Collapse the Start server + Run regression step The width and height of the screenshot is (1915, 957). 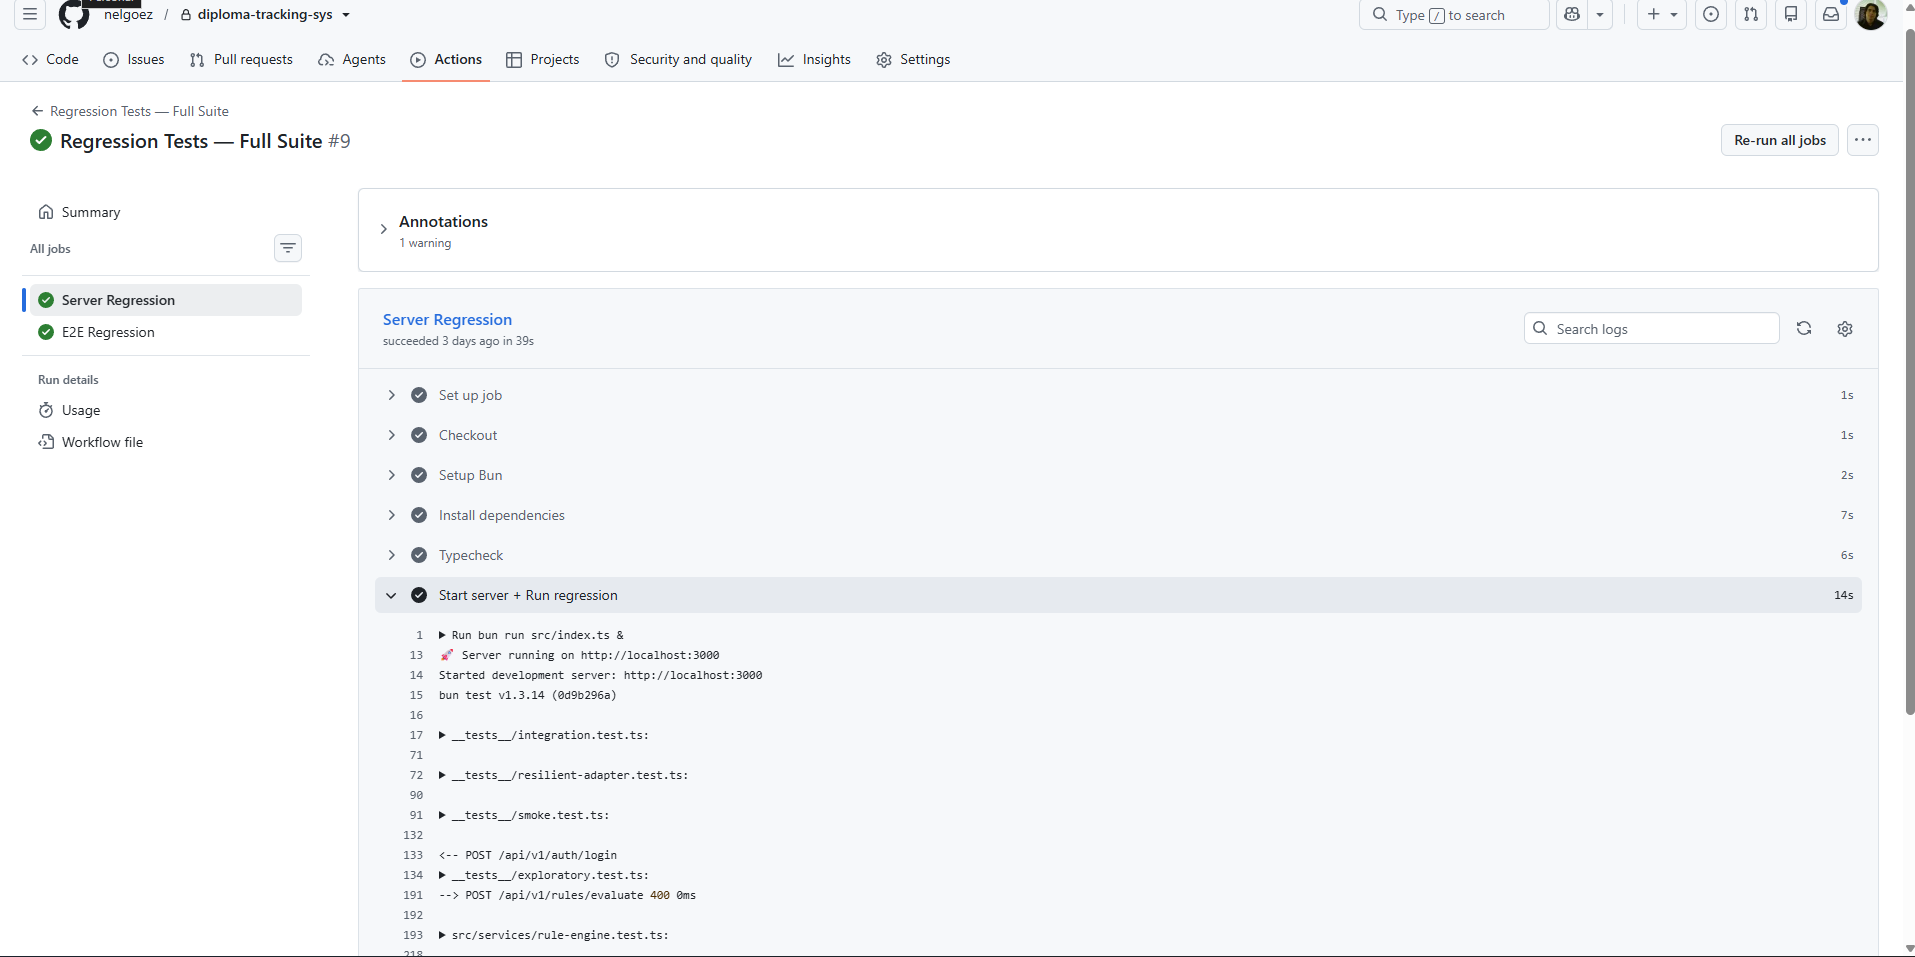point(1118,595)
